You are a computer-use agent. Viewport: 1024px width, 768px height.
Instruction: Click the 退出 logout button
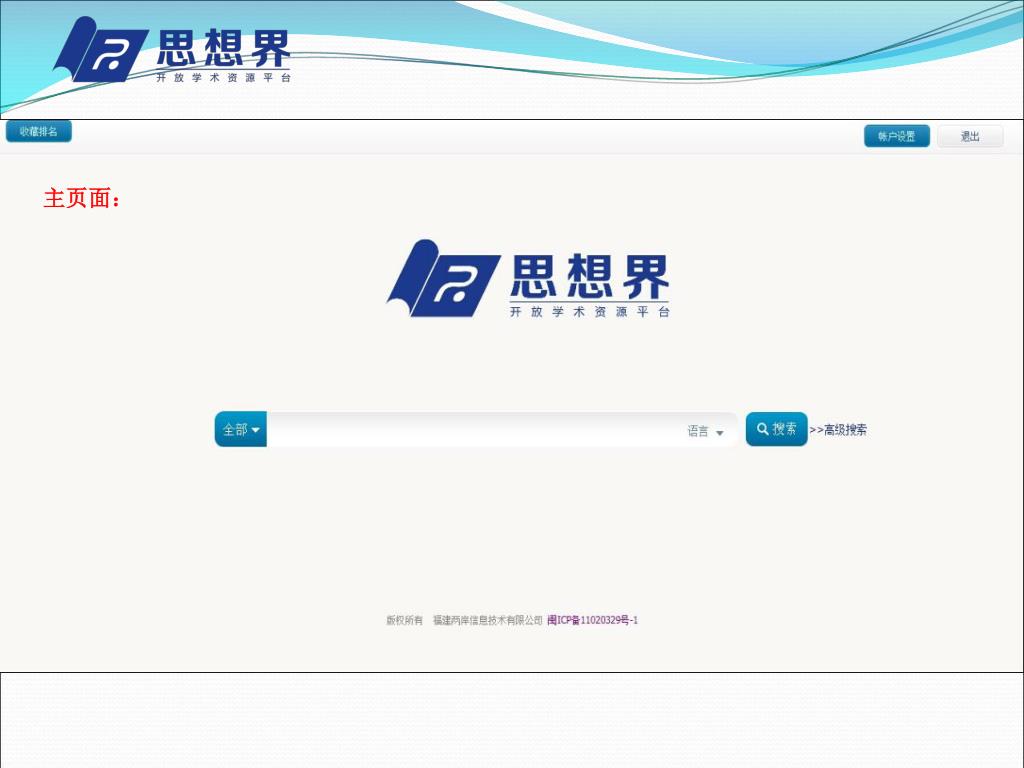970,136
